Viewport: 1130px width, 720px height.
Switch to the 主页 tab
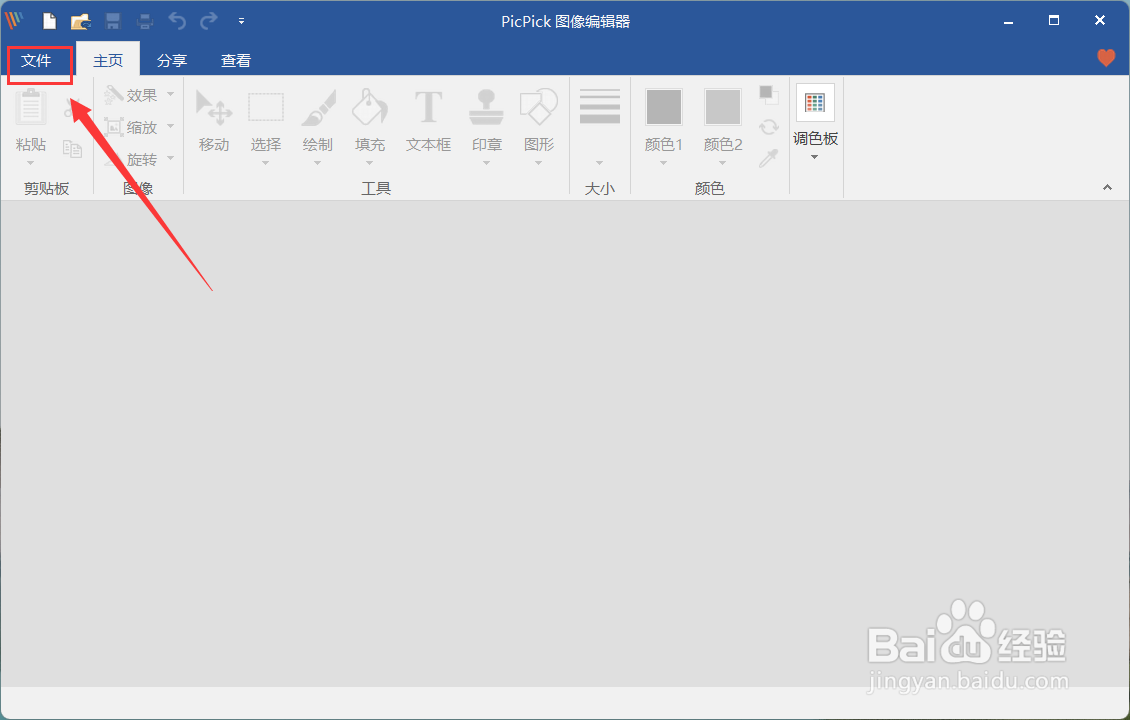(x=108, y=61)
